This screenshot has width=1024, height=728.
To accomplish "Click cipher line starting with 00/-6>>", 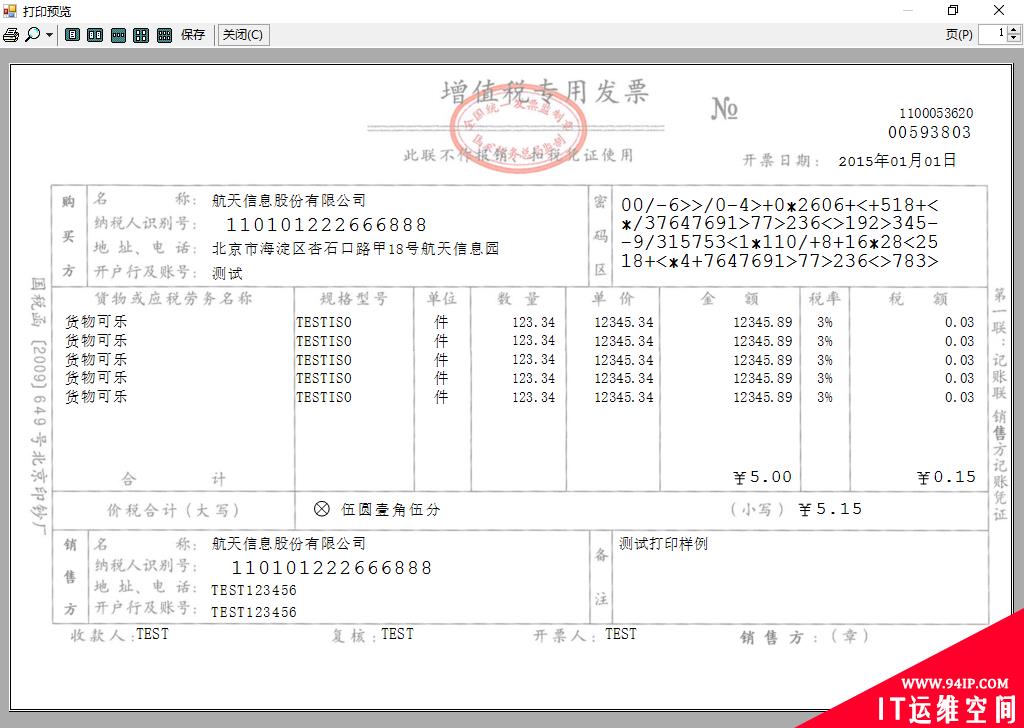I will tap(779, 205).
